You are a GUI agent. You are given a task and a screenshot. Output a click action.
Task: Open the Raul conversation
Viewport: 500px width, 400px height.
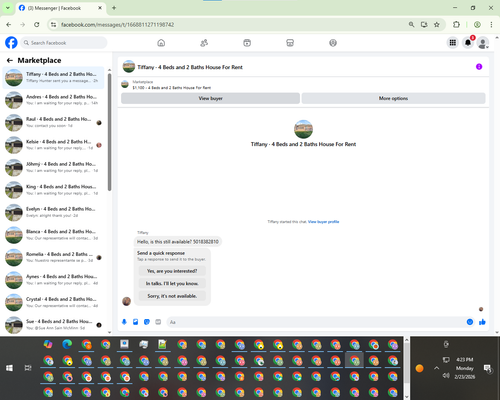coord(53,122)
